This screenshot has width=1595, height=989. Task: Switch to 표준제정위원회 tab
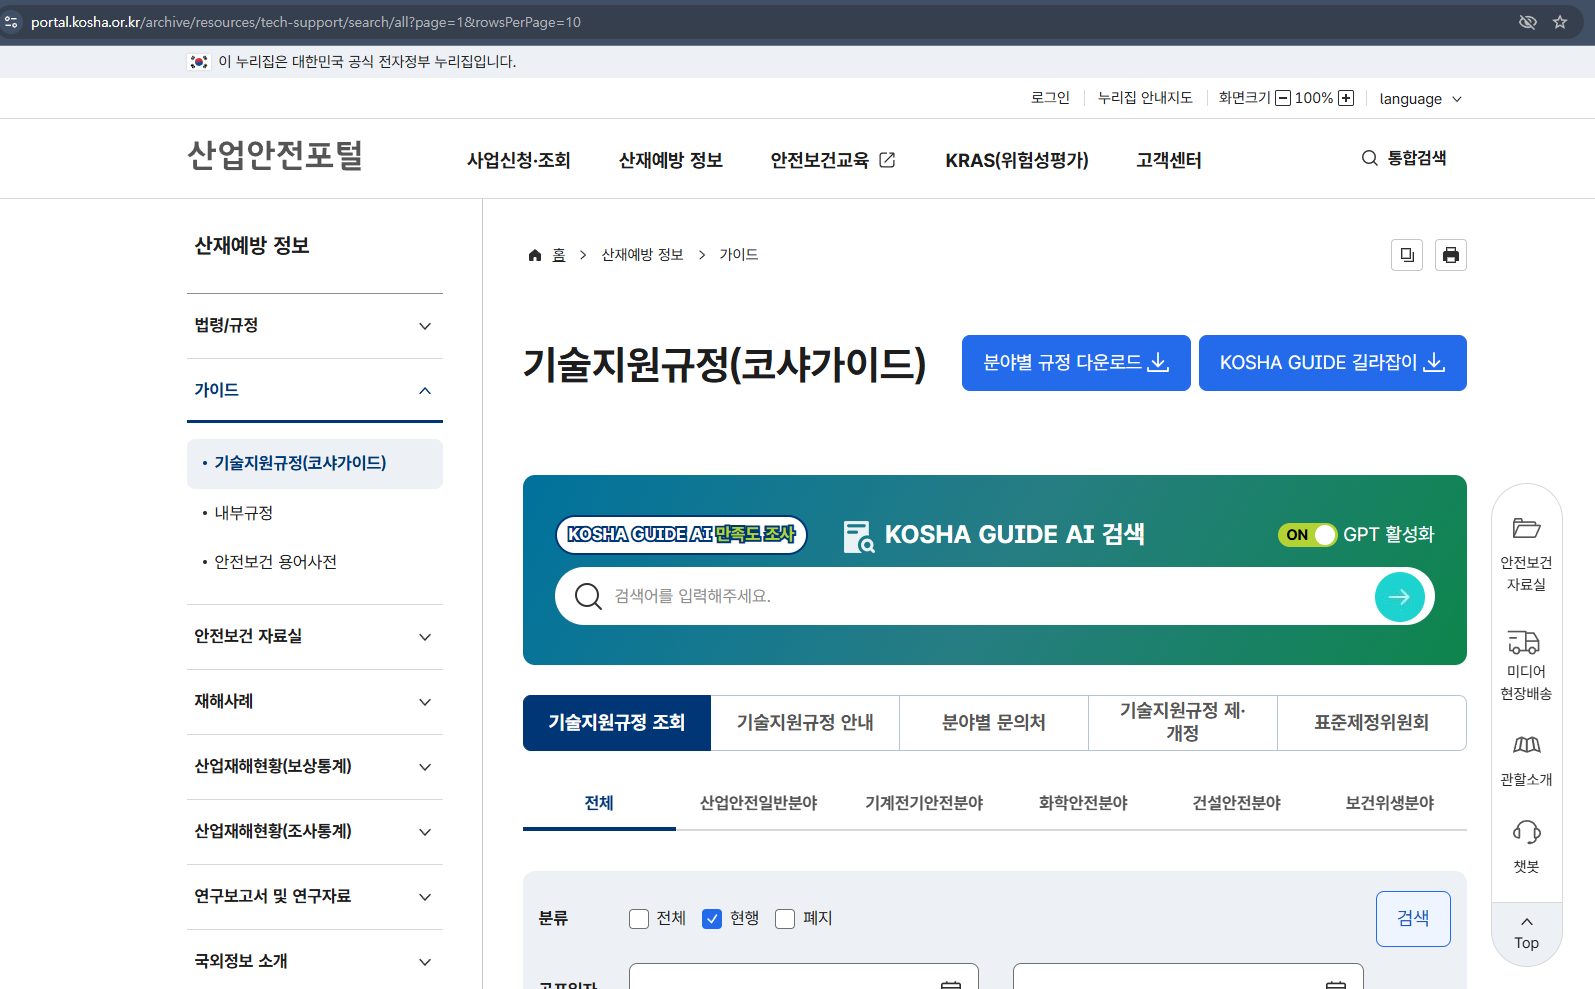[x=1372, y=723]
